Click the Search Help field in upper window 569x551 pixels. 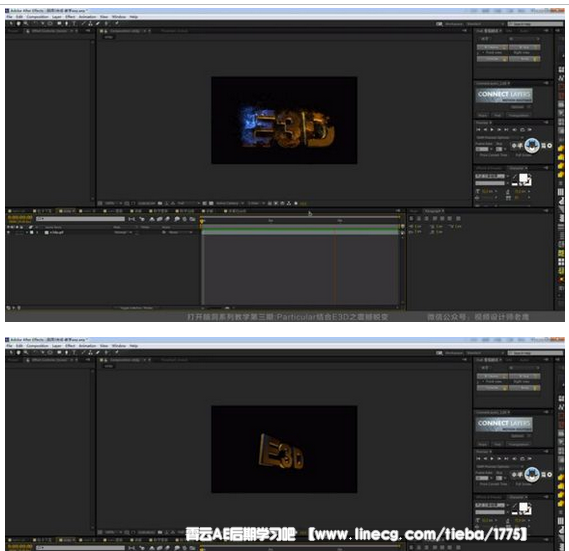click(x=535, y=24)
